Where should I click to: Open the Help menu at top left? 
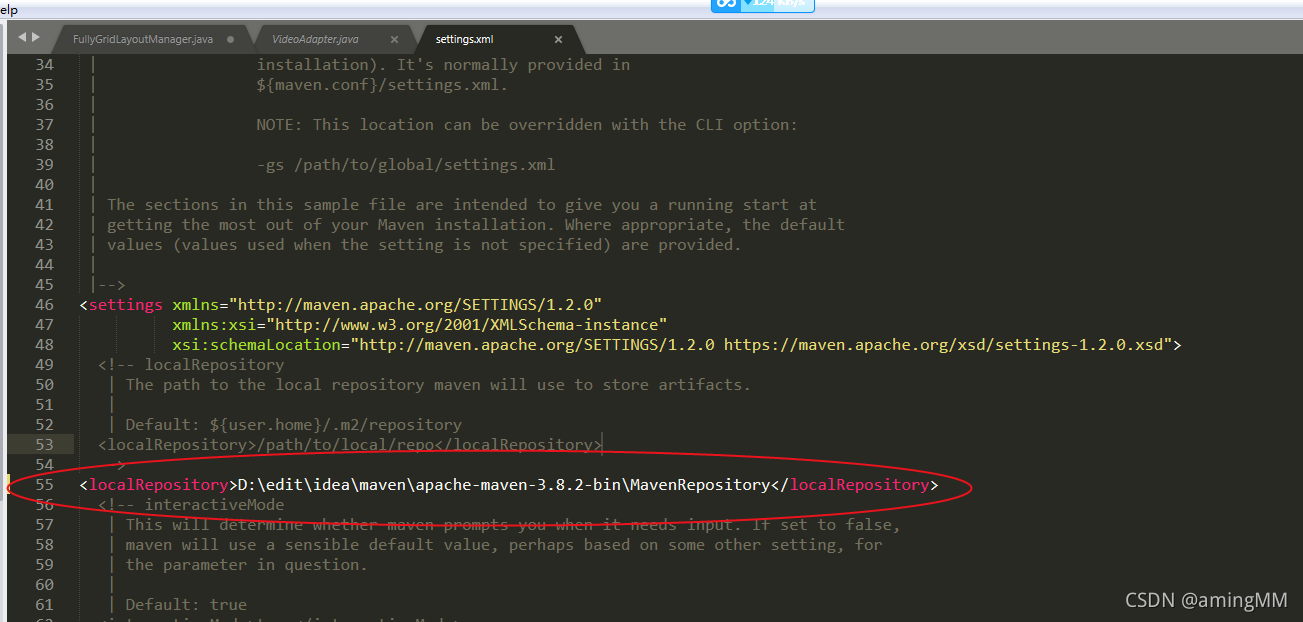9,9
